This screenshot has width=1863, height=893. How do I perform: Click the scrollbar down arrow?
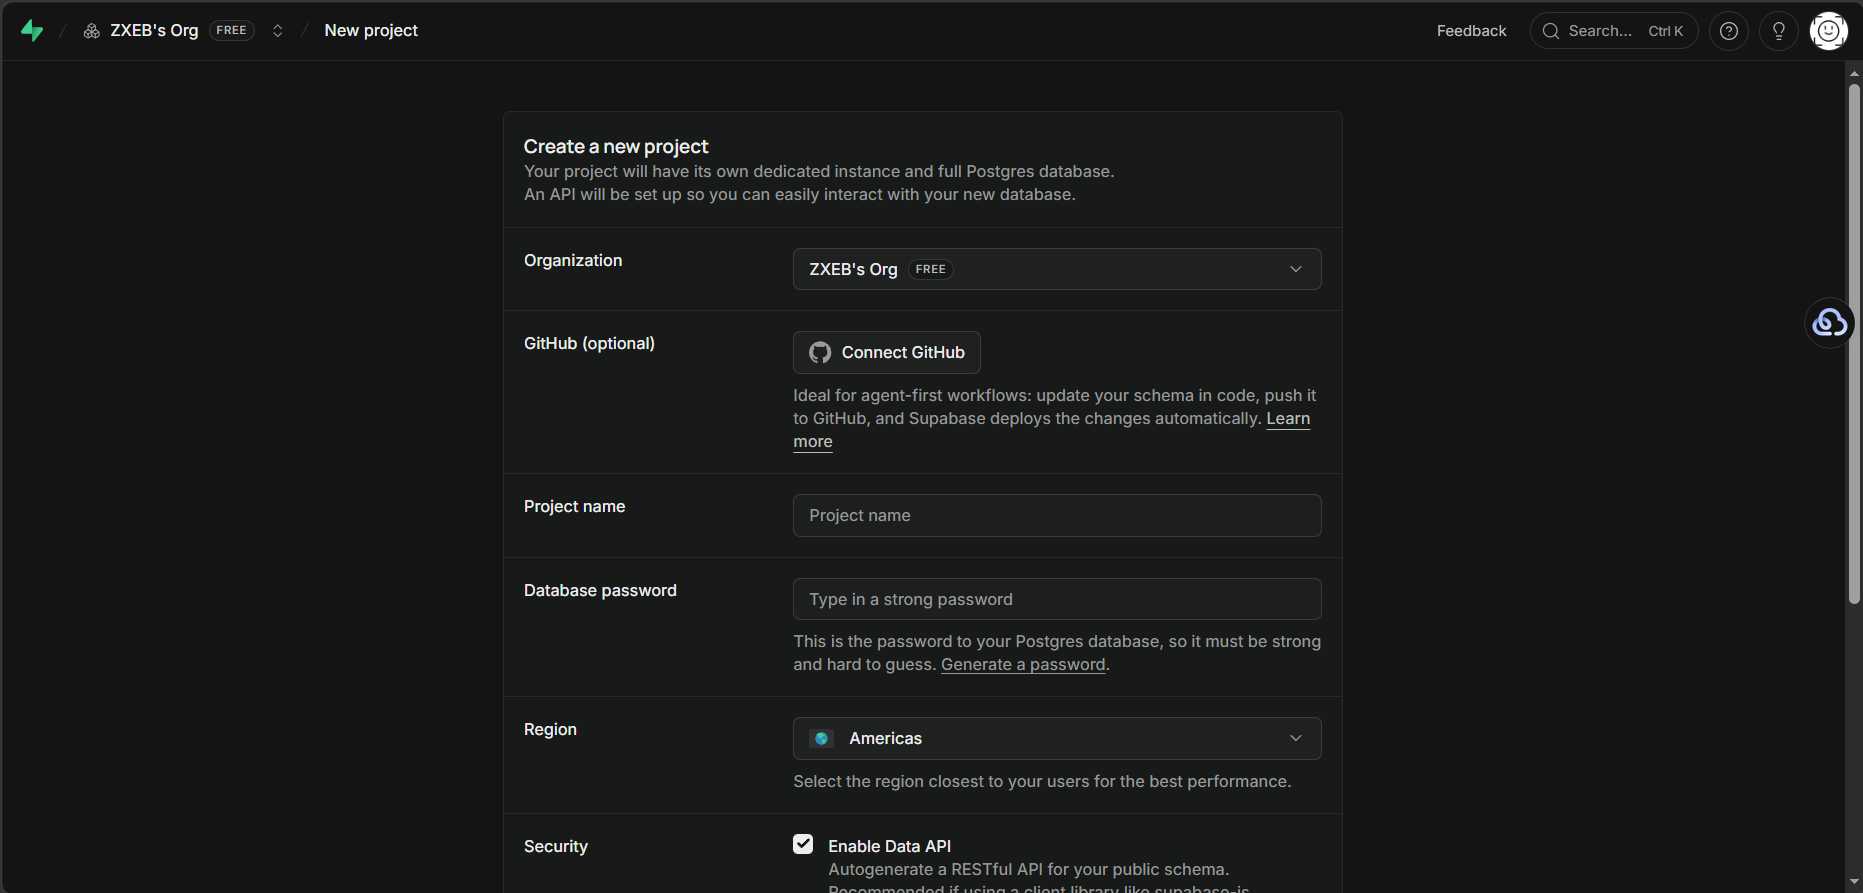click(1854, 882)
